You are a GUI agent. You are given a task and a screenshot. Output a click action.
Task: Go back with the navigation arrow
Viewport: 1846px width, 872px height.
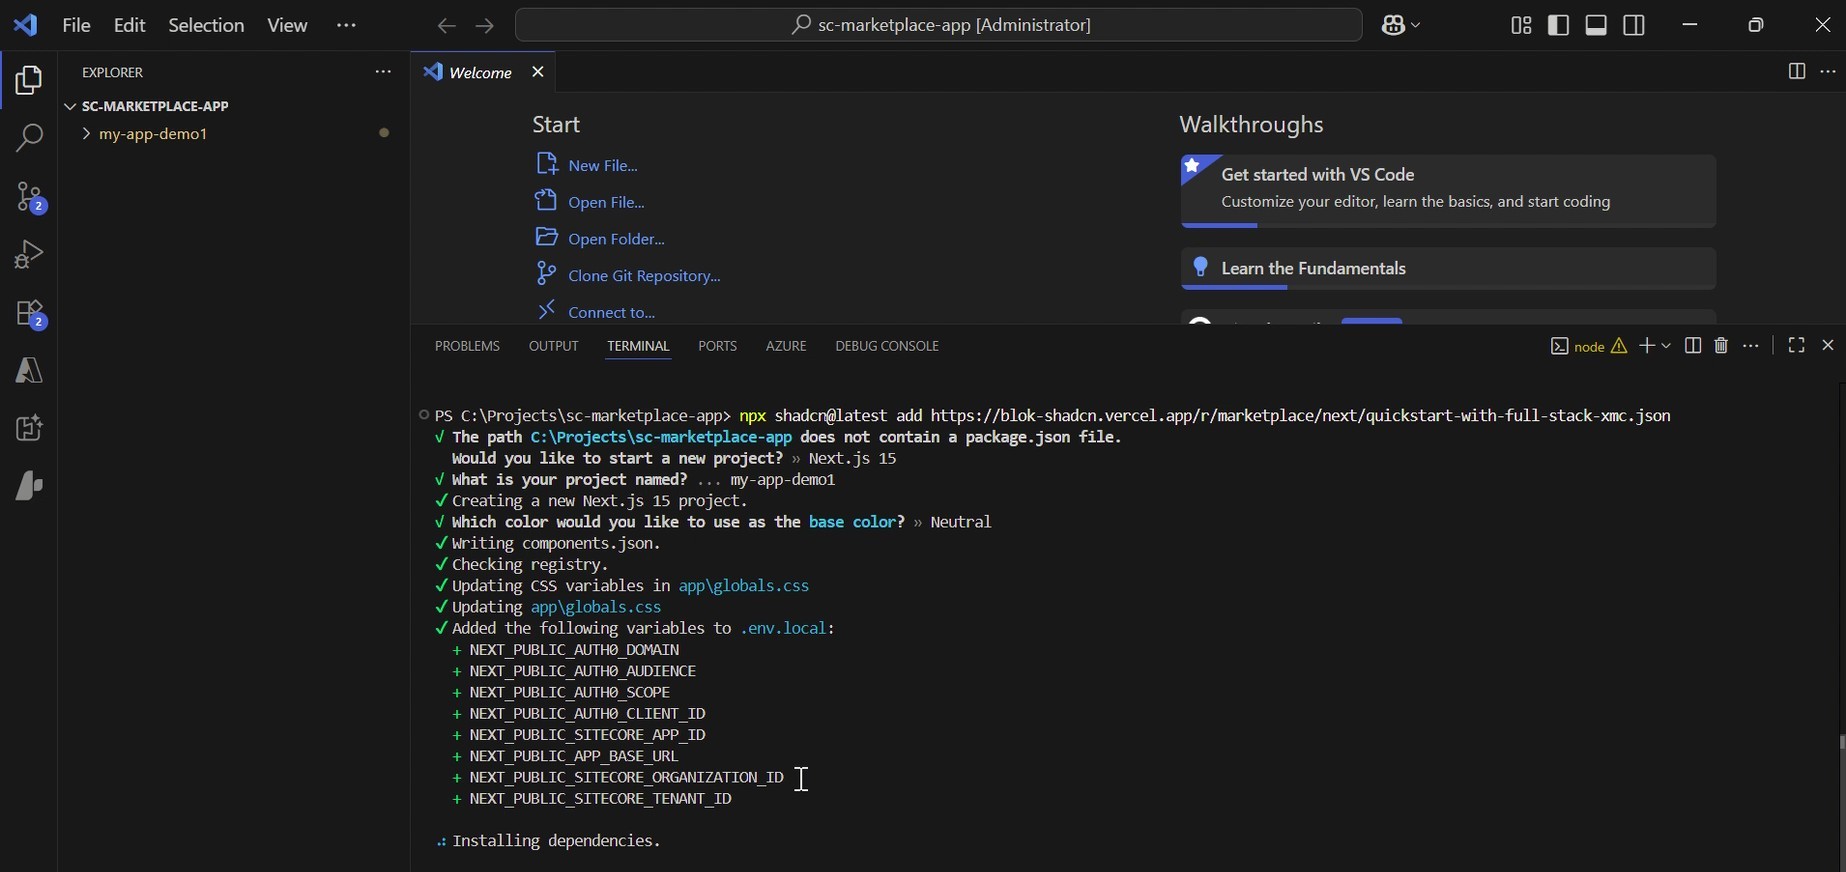coord(446,26)
